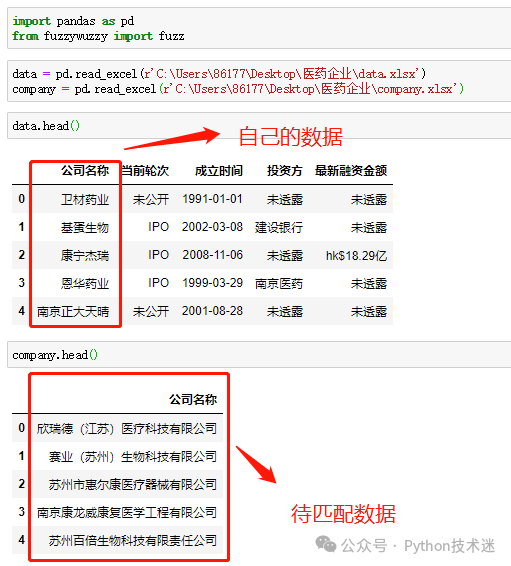Select the 卫材药业 cell
The image size is (511, 566).
pyautogui.click(x=85, y=199)
